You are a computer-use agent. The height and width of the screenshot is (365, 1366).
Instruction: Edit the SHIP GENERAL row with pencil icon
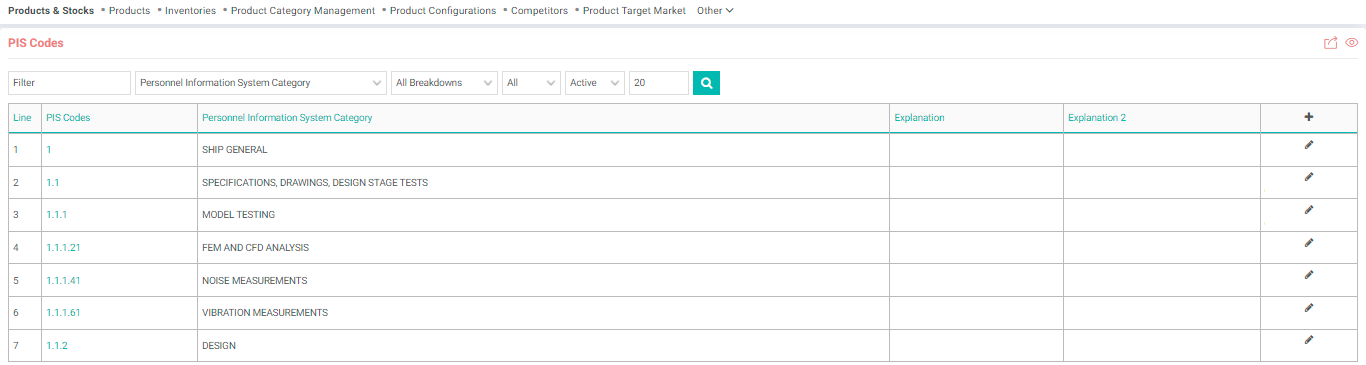tap(1309, 145)
